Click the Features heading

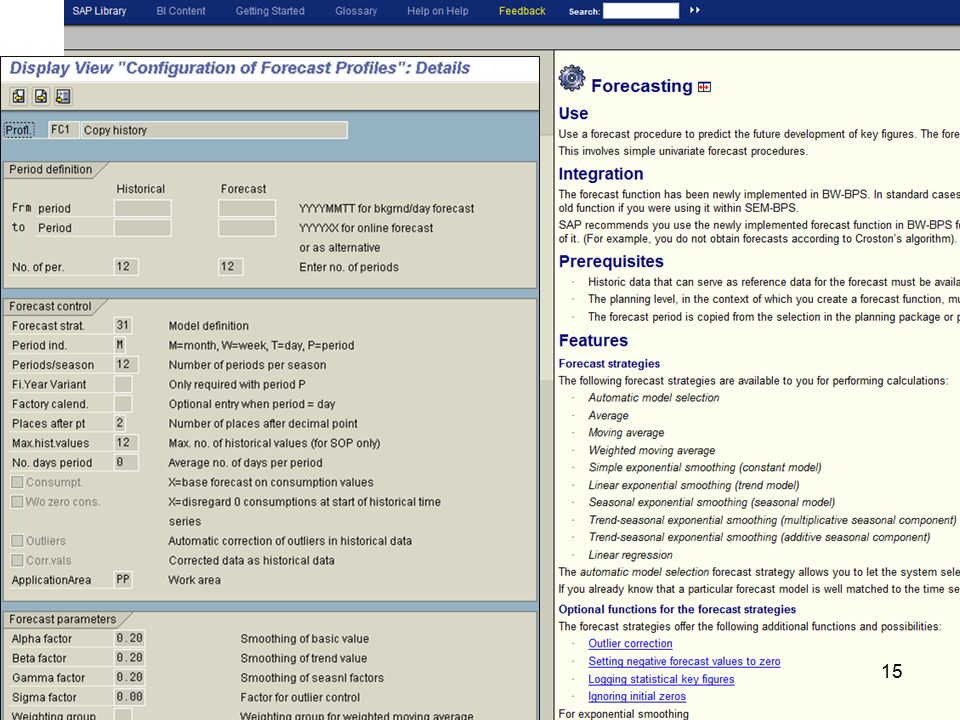coord(593,340)
